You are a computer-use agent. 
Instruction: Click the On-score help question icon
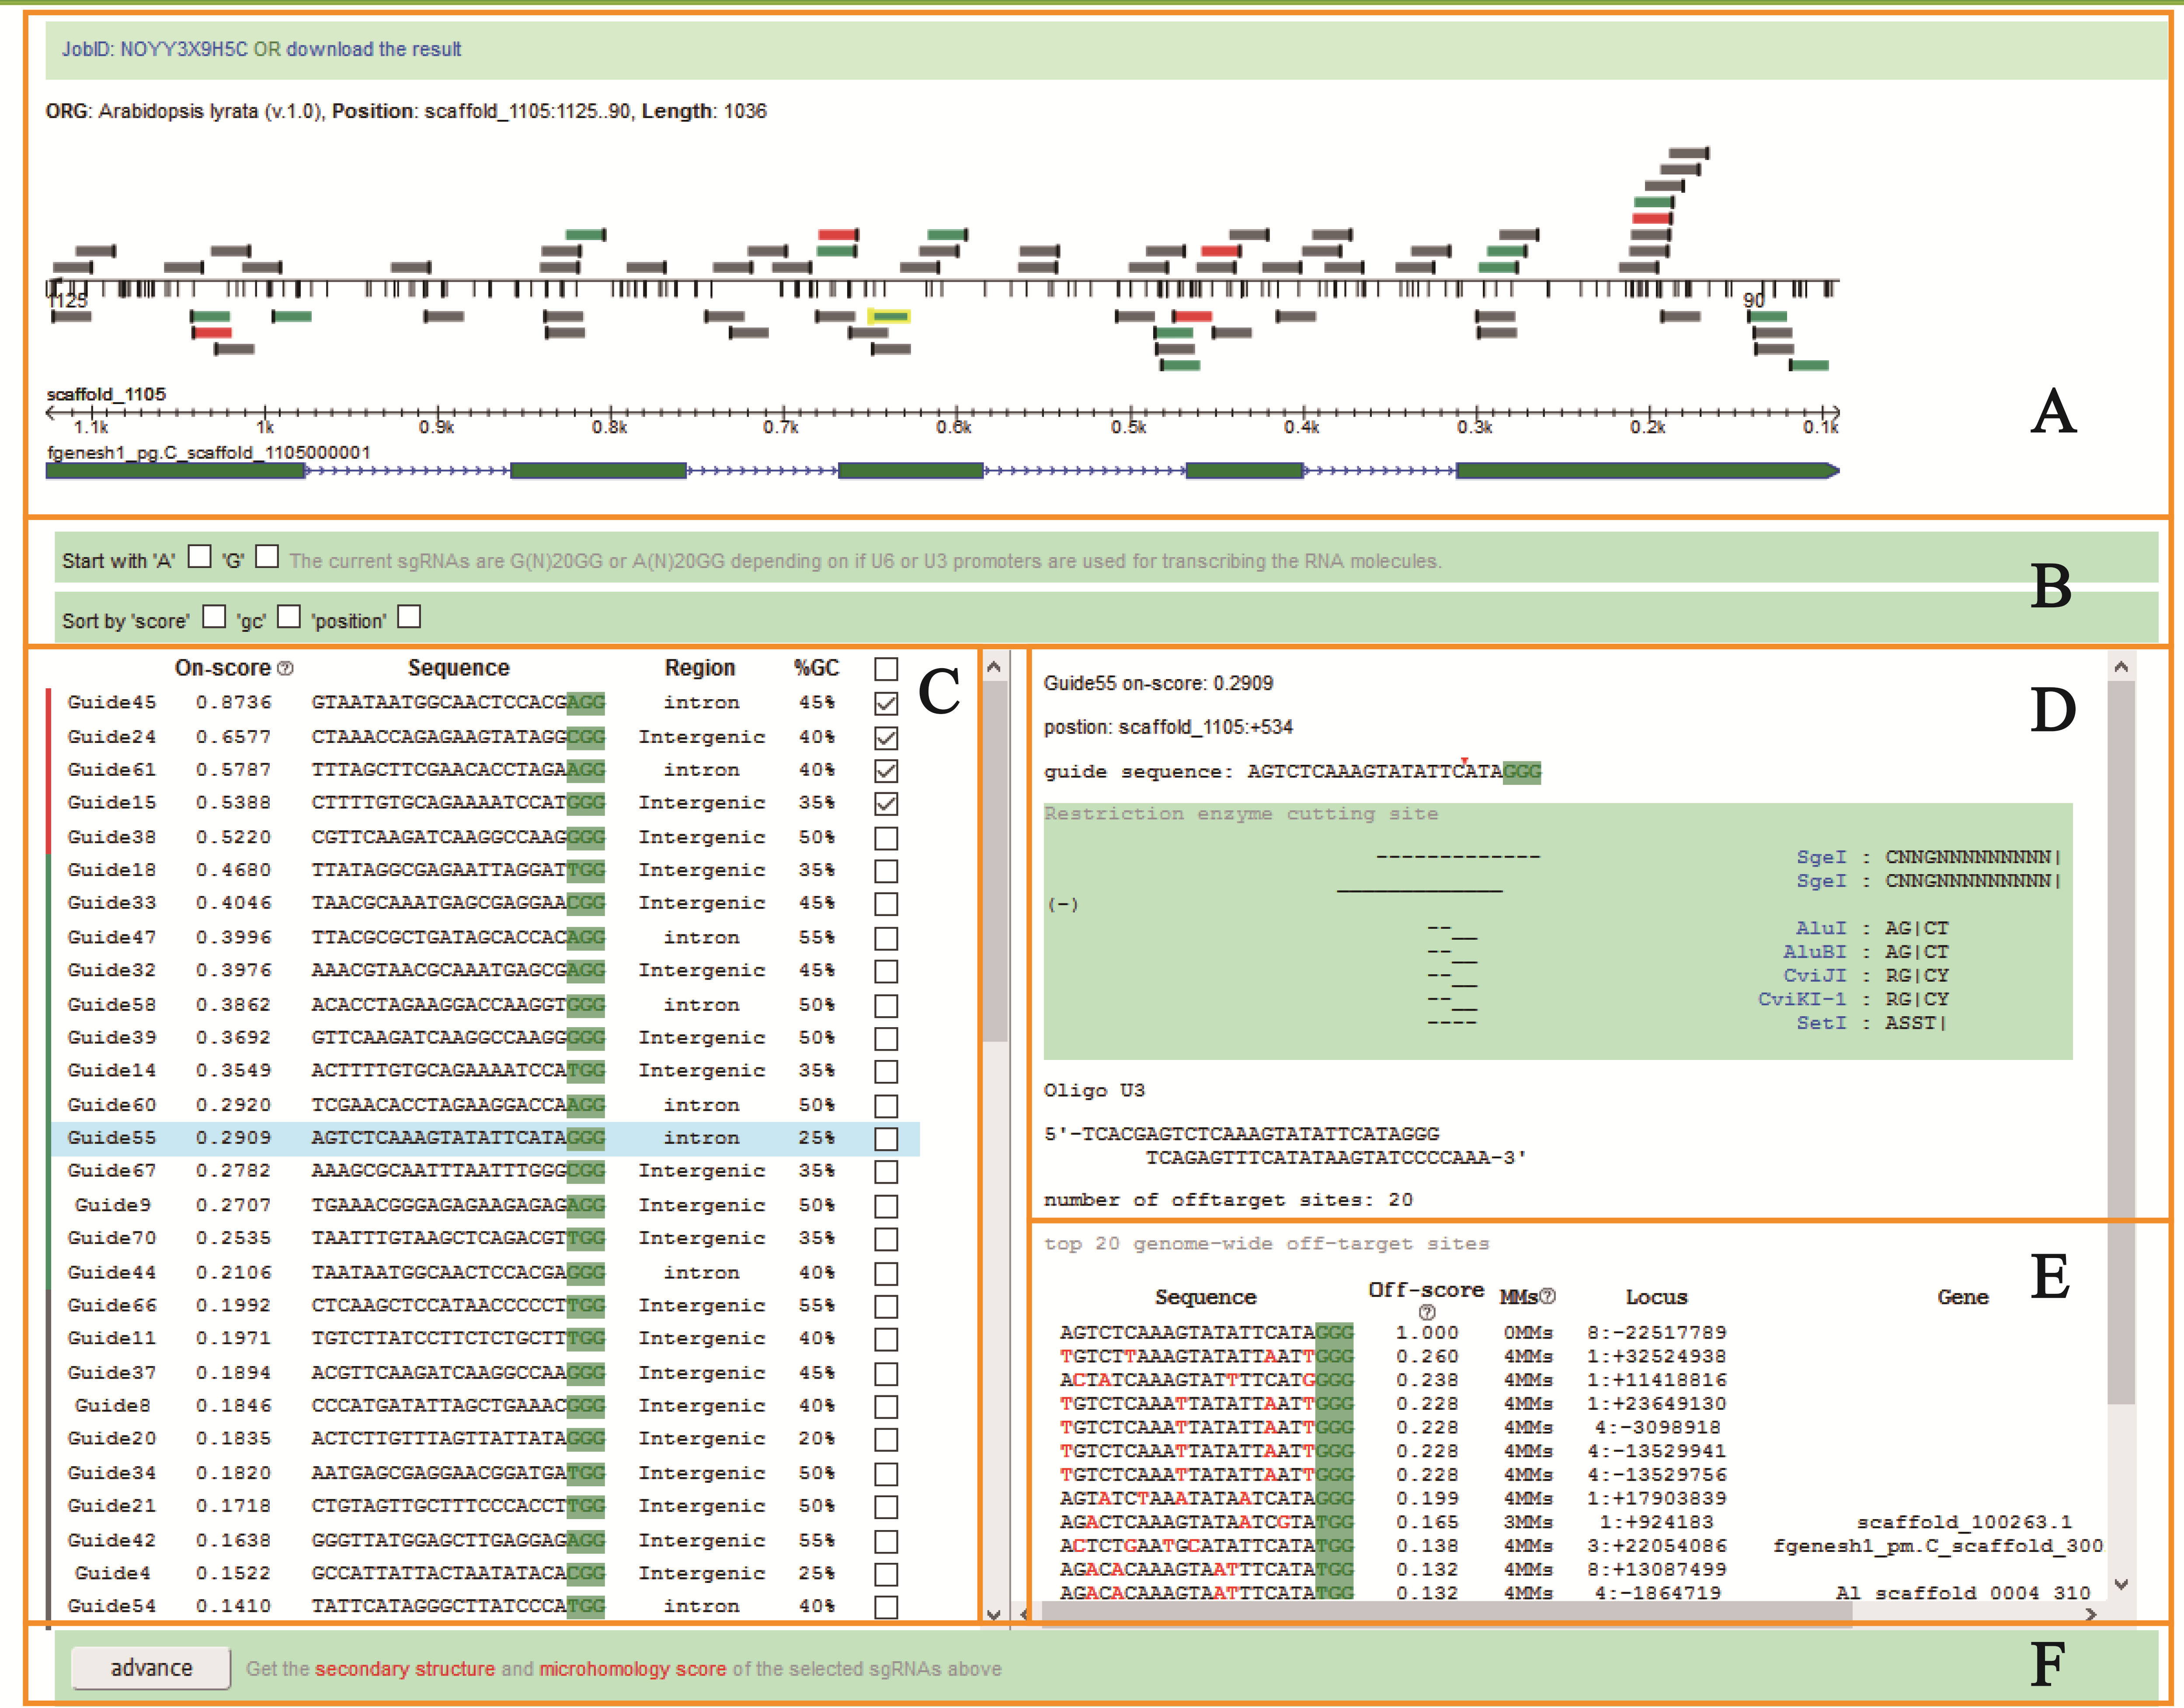click(x=285, y=668)
